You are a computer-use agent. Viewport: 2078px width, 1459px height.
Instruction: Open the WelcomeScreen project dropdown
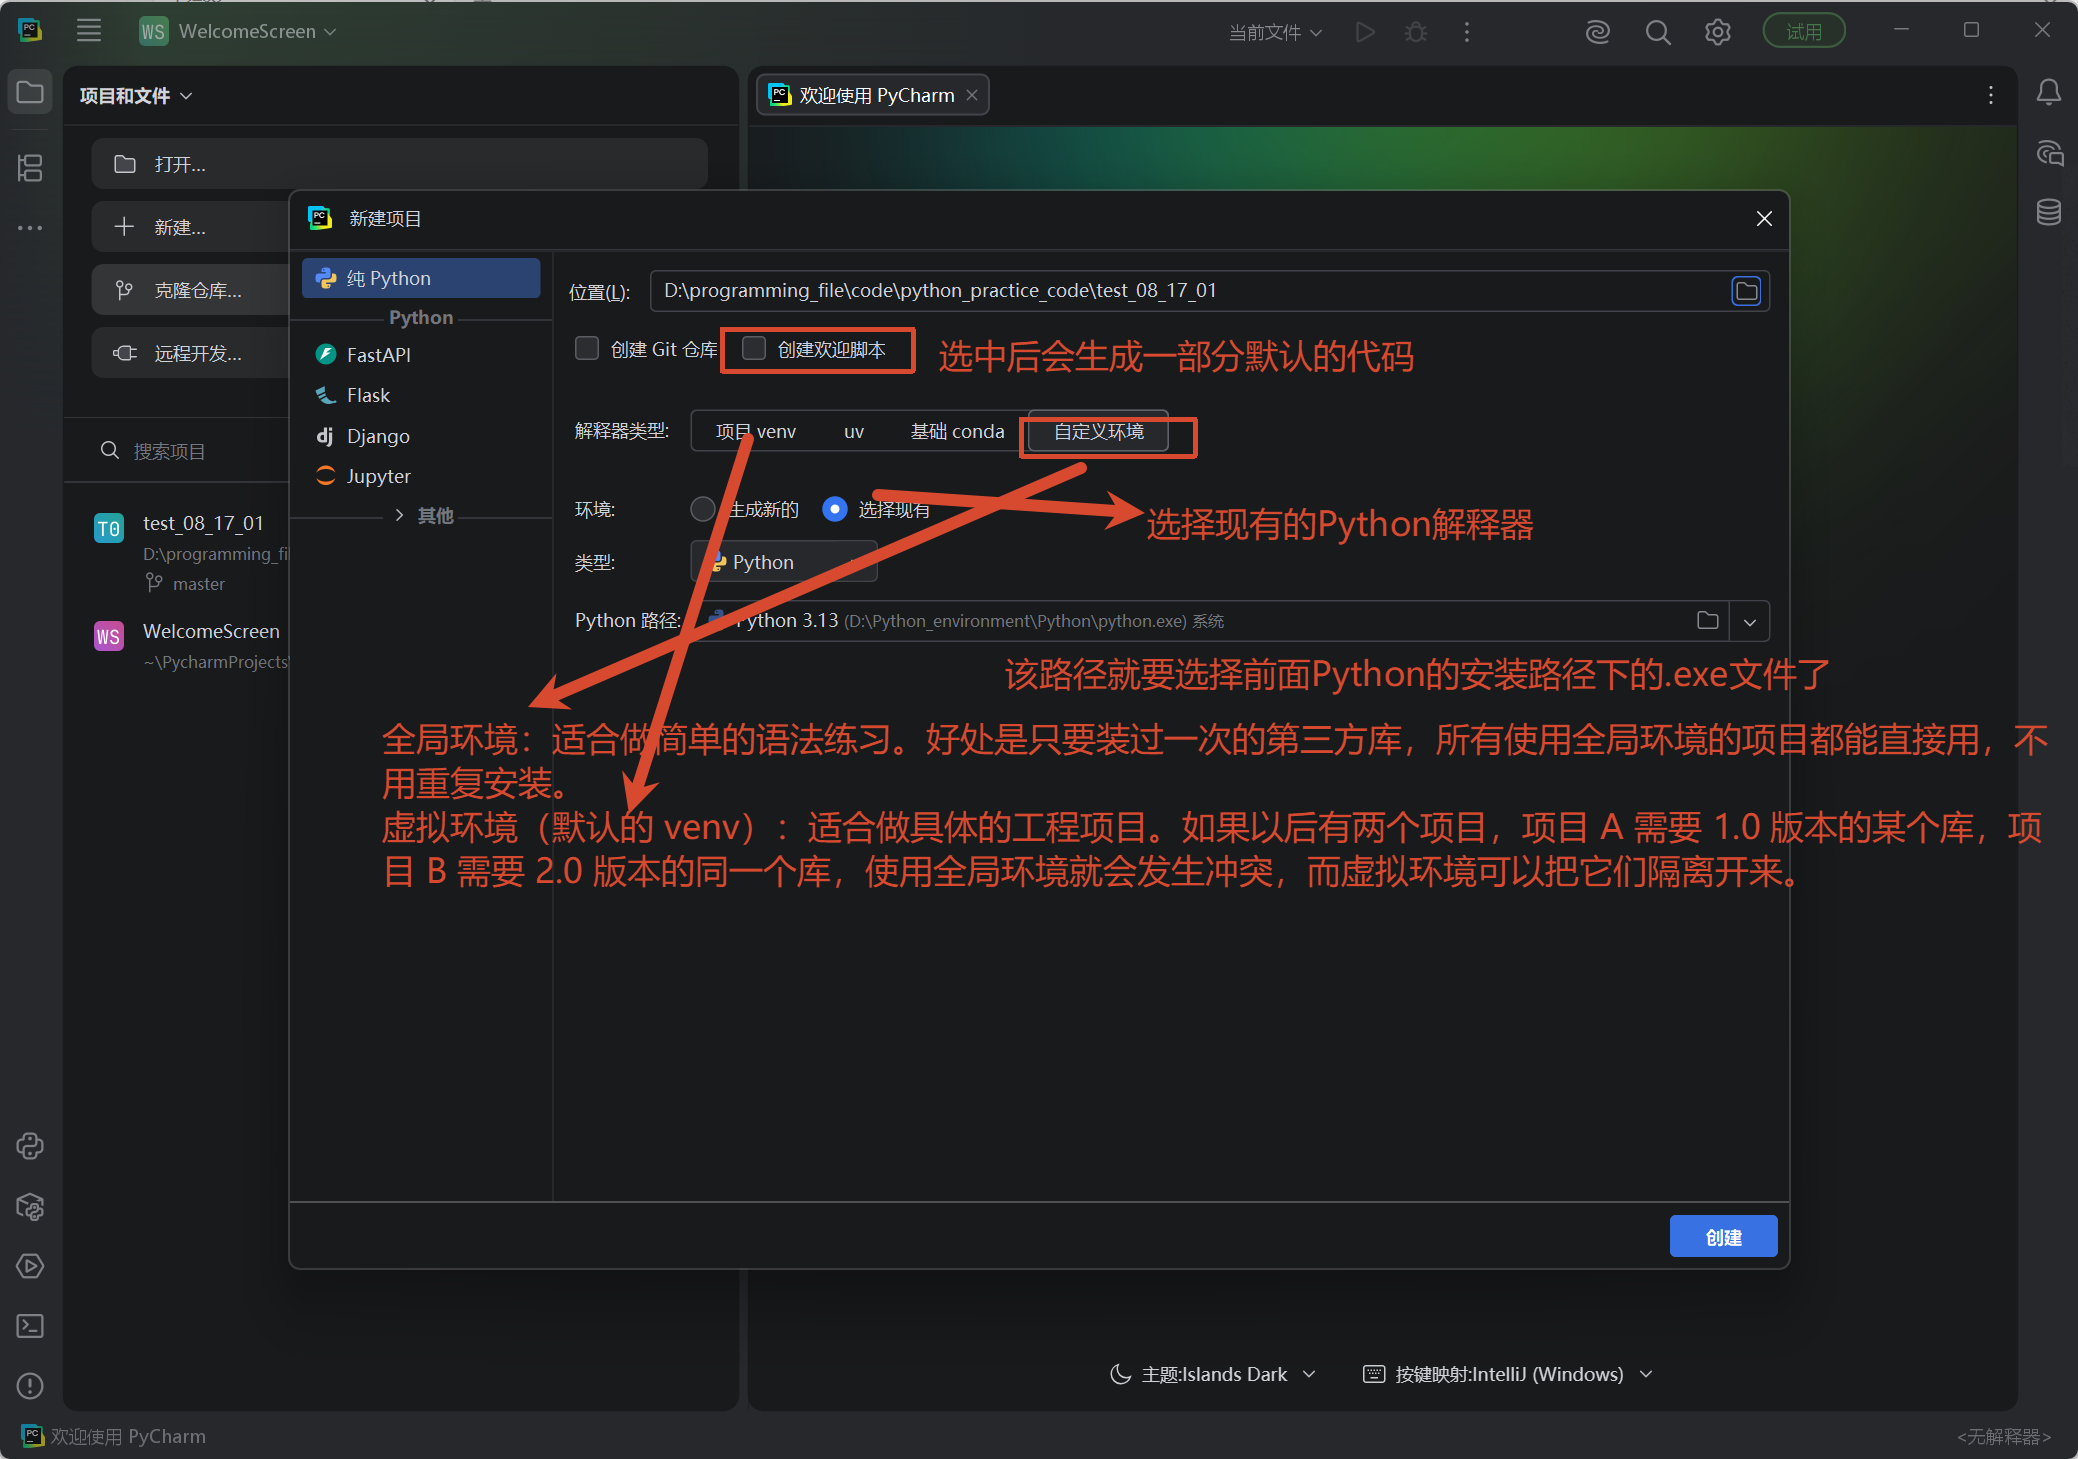238,31
